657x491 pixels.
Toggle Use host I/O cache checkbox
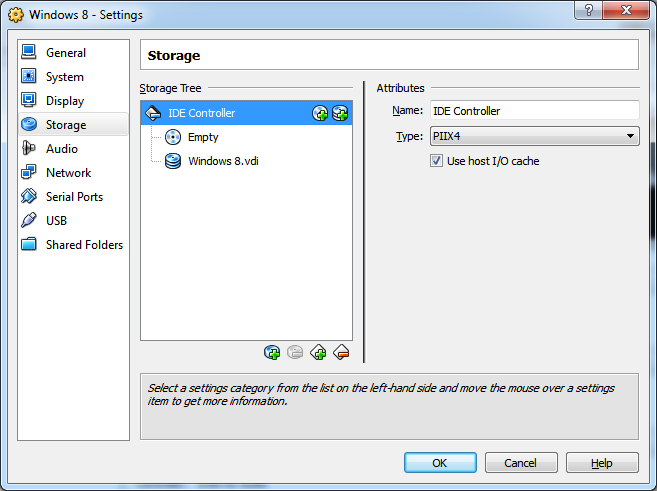click(437, 161)
